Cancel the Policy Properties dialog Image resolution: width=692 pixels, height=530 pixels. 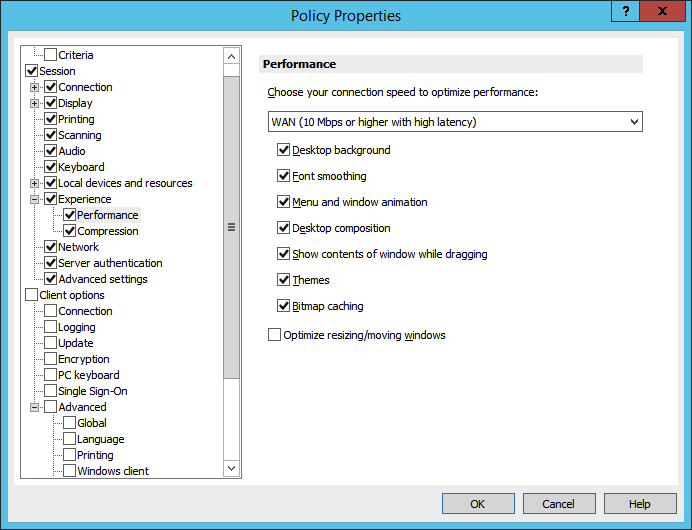pyautogui.click(x=559, y=504)
